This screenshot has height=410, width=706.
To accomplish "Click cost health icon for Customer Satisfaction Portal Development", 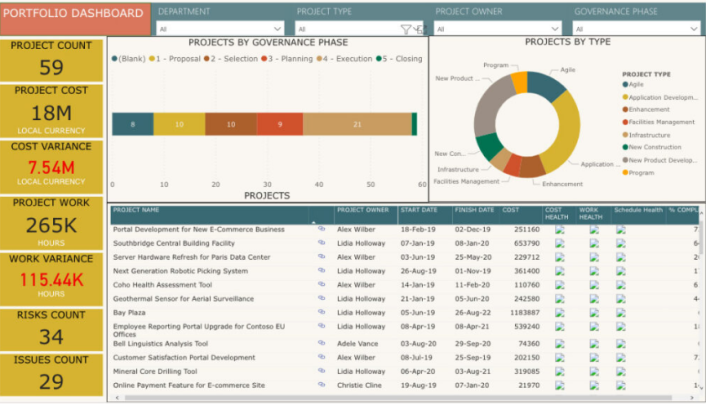I will 560,357.
